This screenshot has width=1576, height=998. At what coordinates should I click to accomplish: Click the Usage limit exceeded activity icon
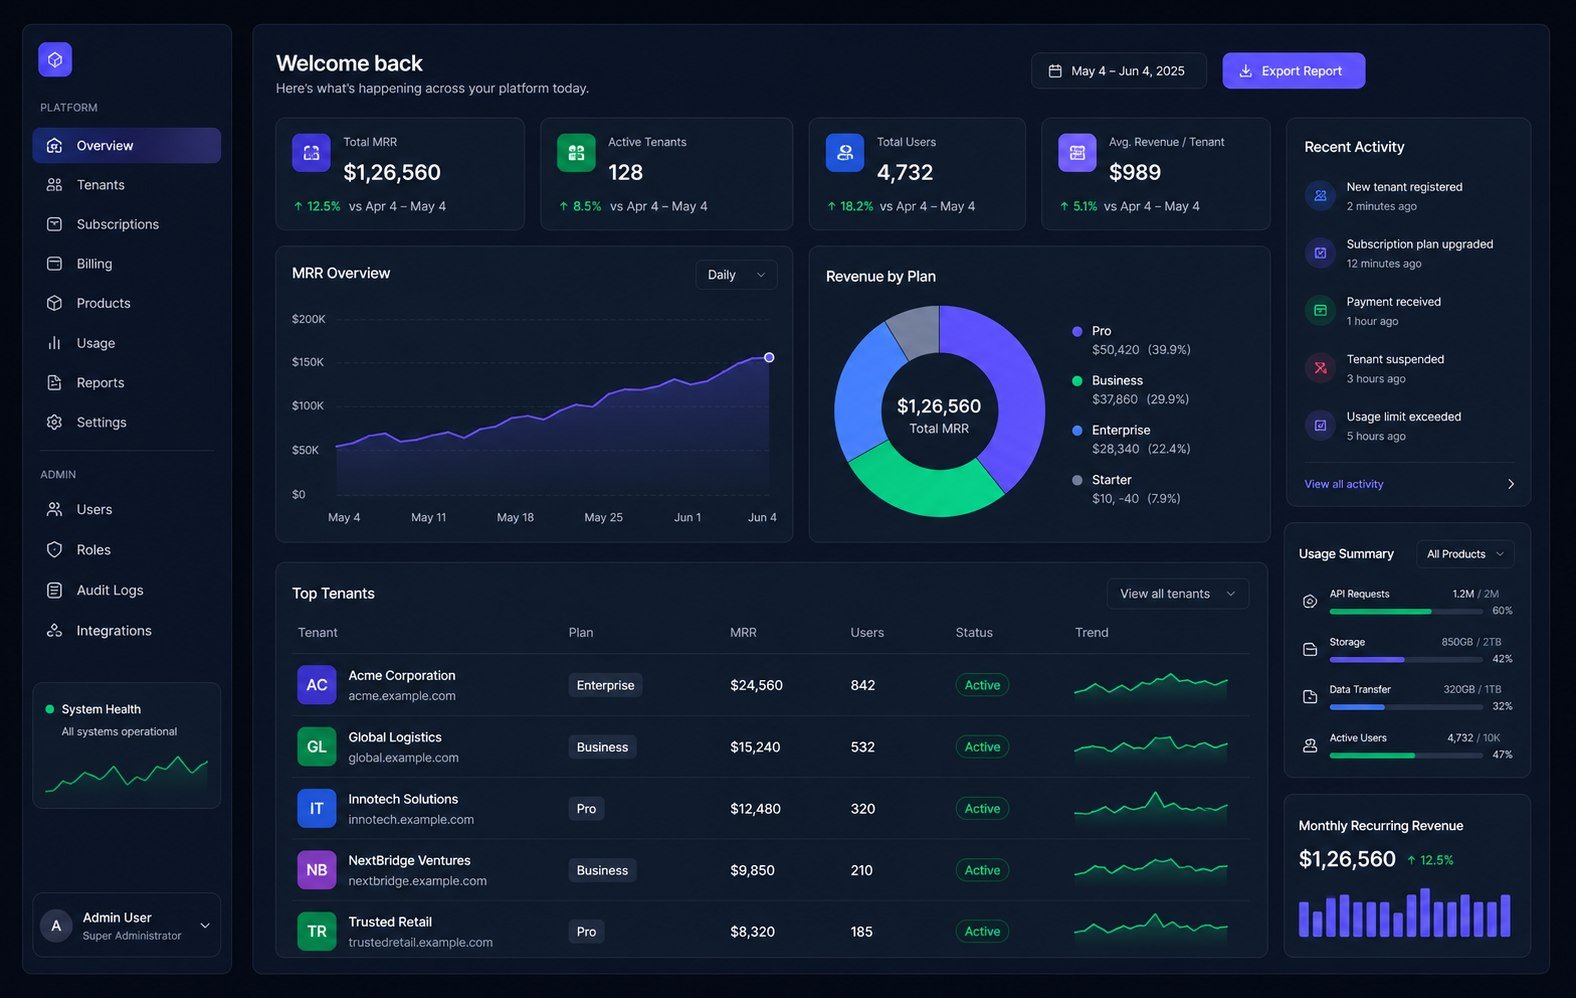(x=1320, y=426)
